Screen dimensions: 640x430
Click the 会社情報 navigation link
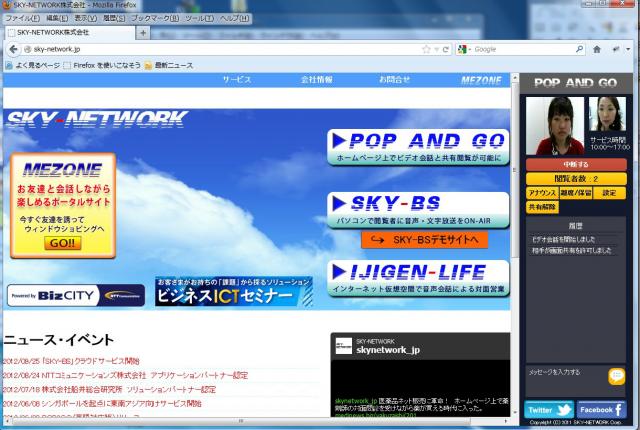click(x=317, y=80)
